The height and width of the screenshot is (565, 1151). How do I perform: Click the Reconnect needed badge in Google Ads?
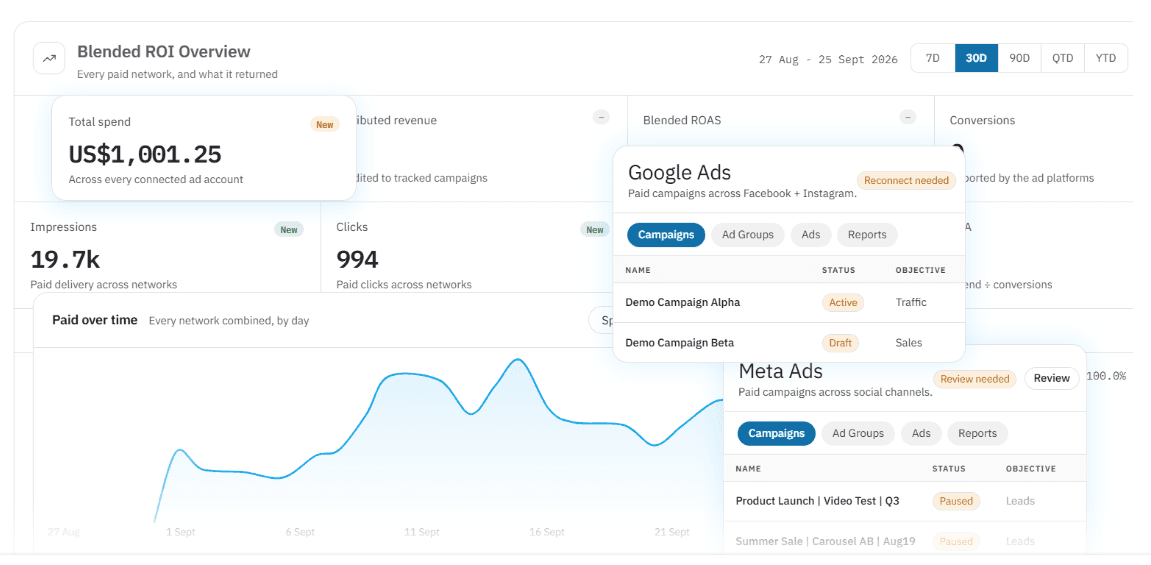click(907, 181)
